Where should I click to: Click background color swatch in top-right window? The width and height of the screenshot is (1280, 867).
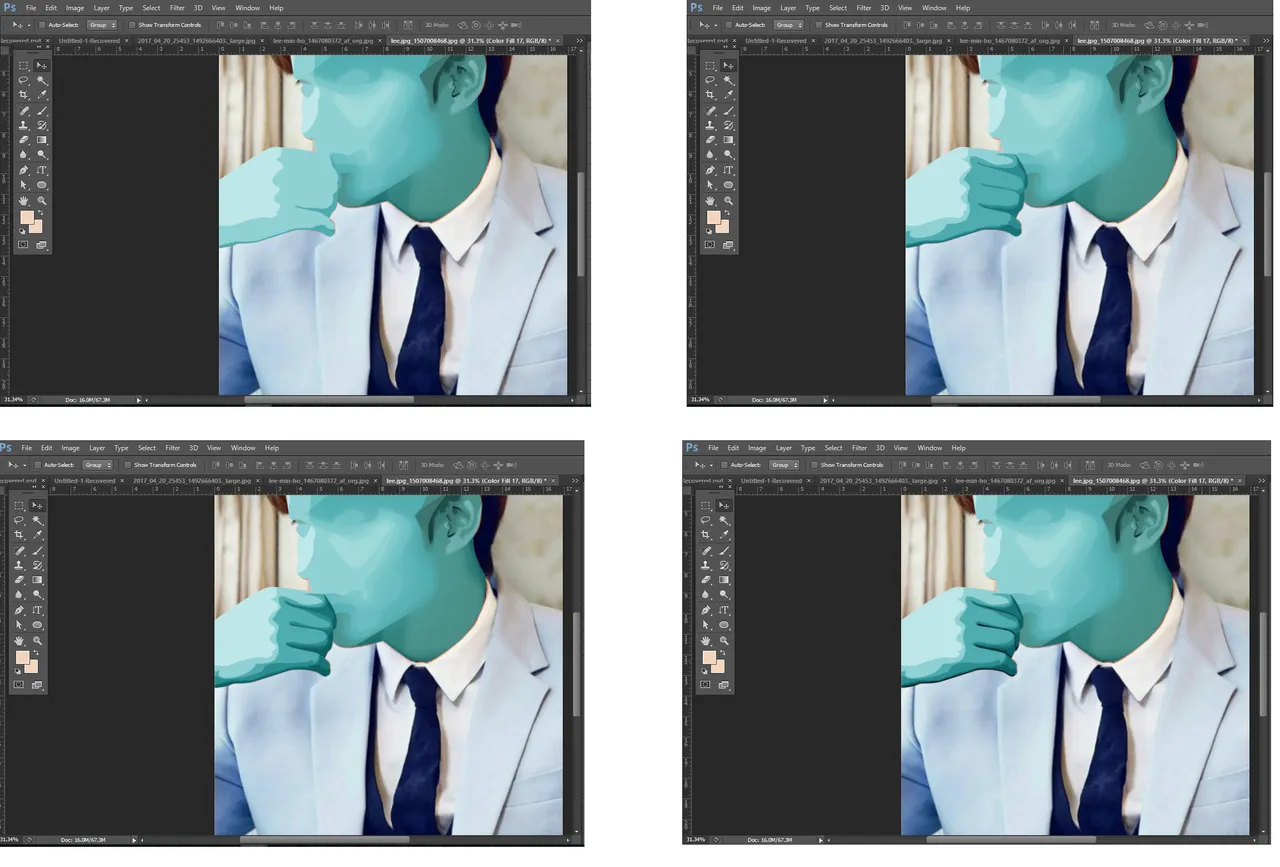723,227
